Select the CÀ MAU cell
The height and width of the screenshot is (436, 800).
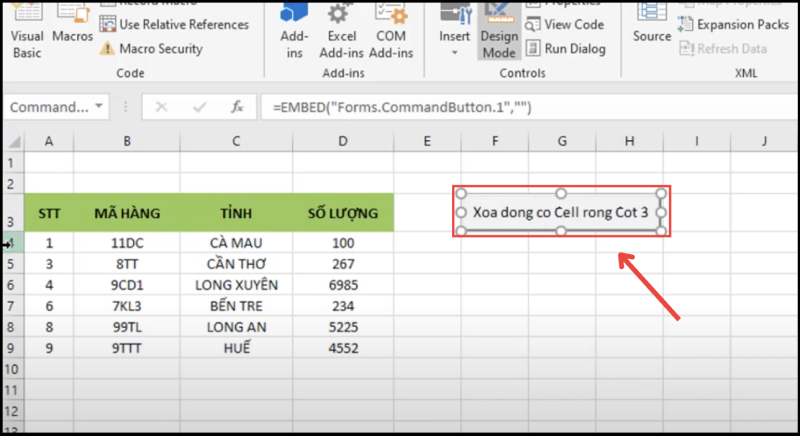(x=236, y=243)
